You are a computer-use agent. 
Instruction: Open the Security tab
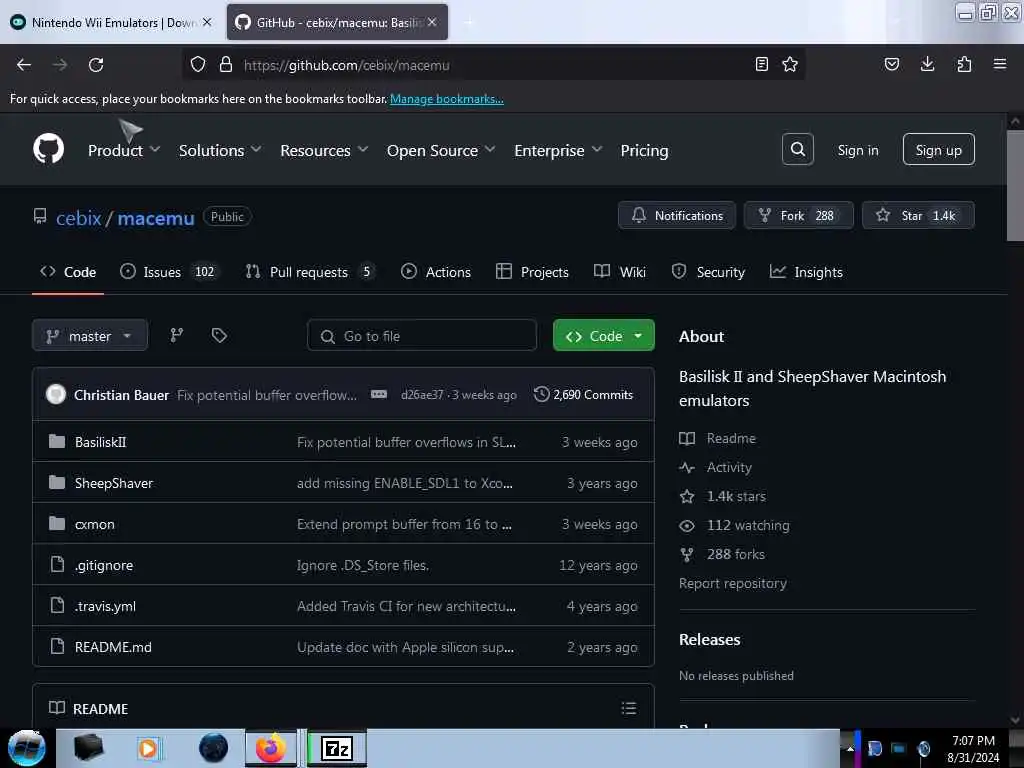[x=708, y=272]
